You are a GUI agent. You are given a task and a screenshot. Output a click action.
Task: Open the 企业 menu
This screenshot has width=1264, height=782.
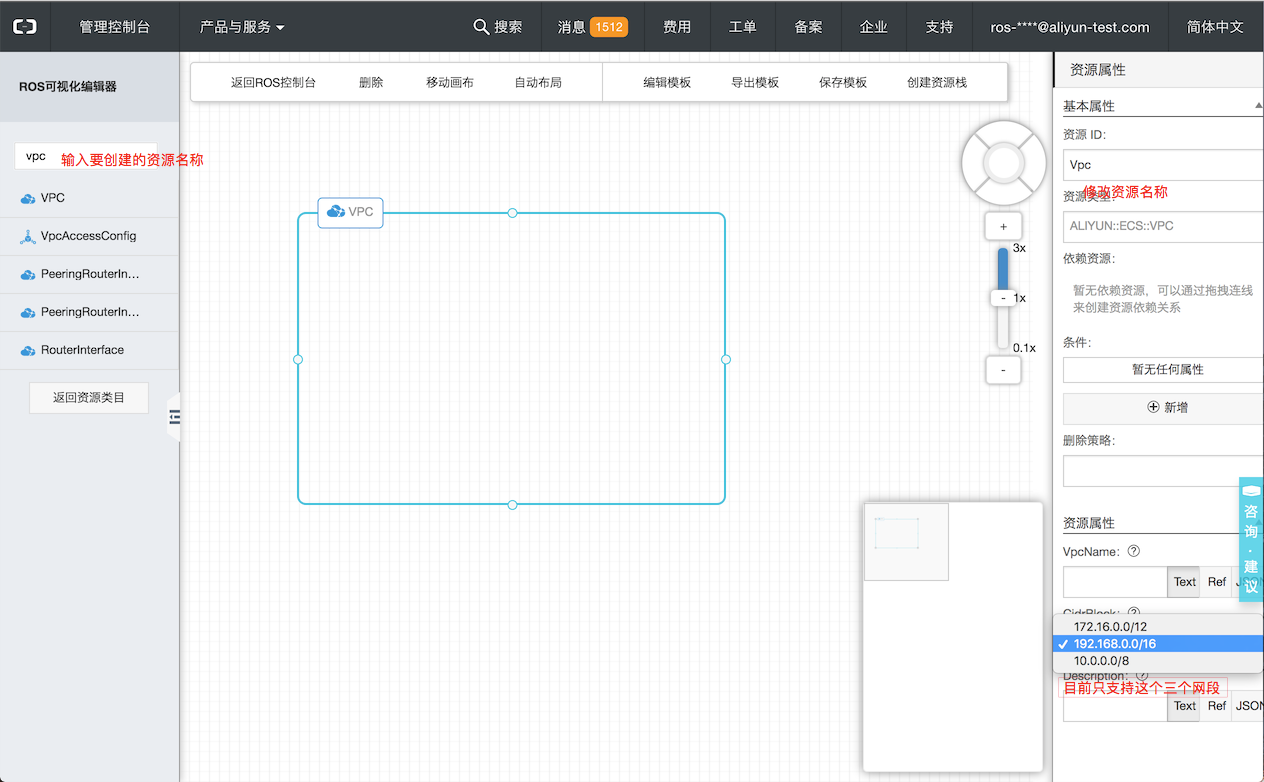pyautogui.click(x=874, y=27)
